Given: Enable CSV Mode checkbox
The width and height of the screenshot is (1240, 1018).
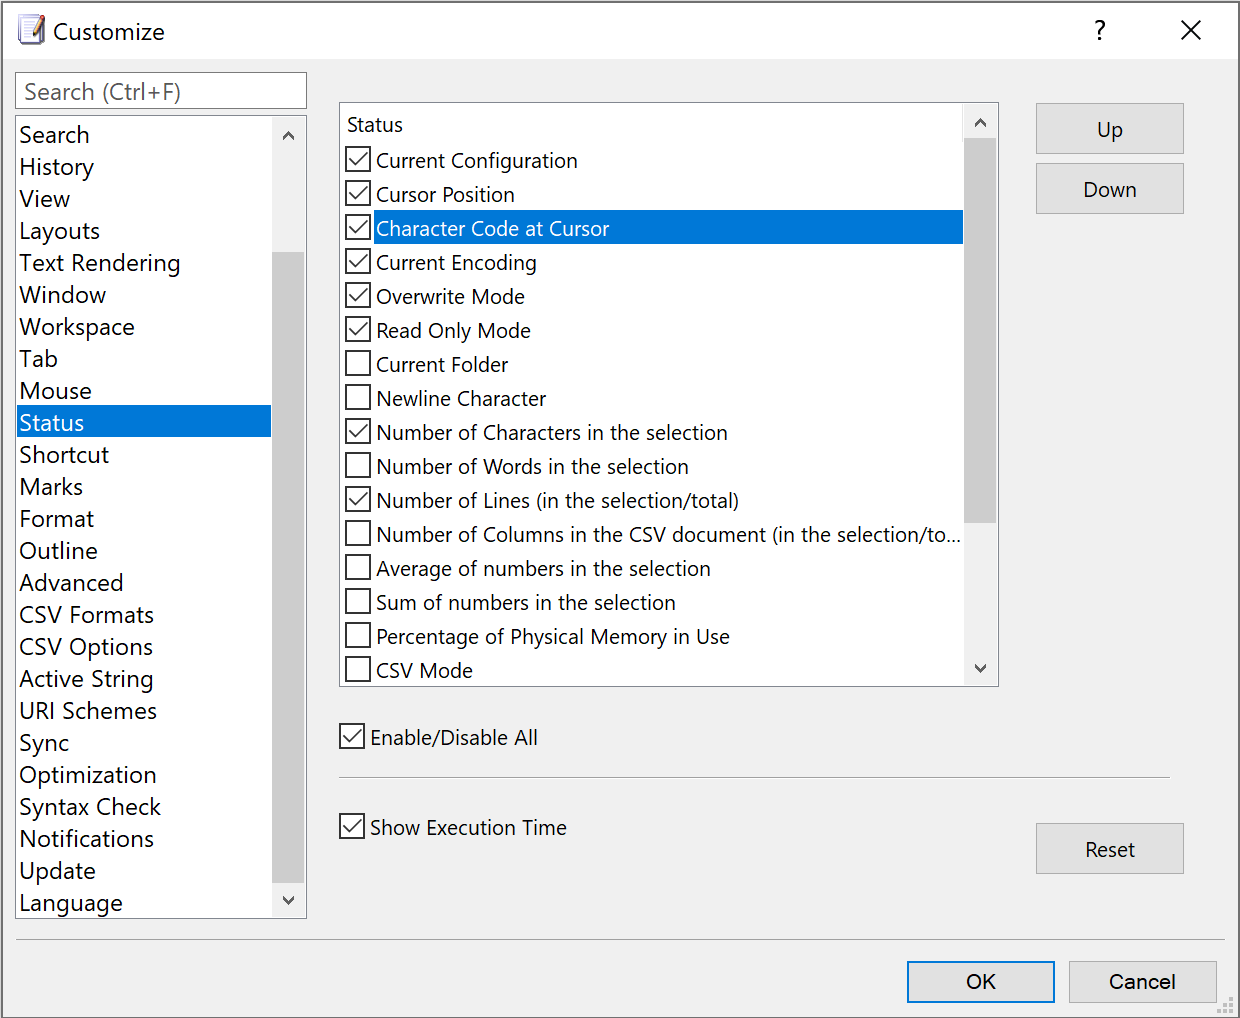Looking at the screenshot, I should pos(358,668).
